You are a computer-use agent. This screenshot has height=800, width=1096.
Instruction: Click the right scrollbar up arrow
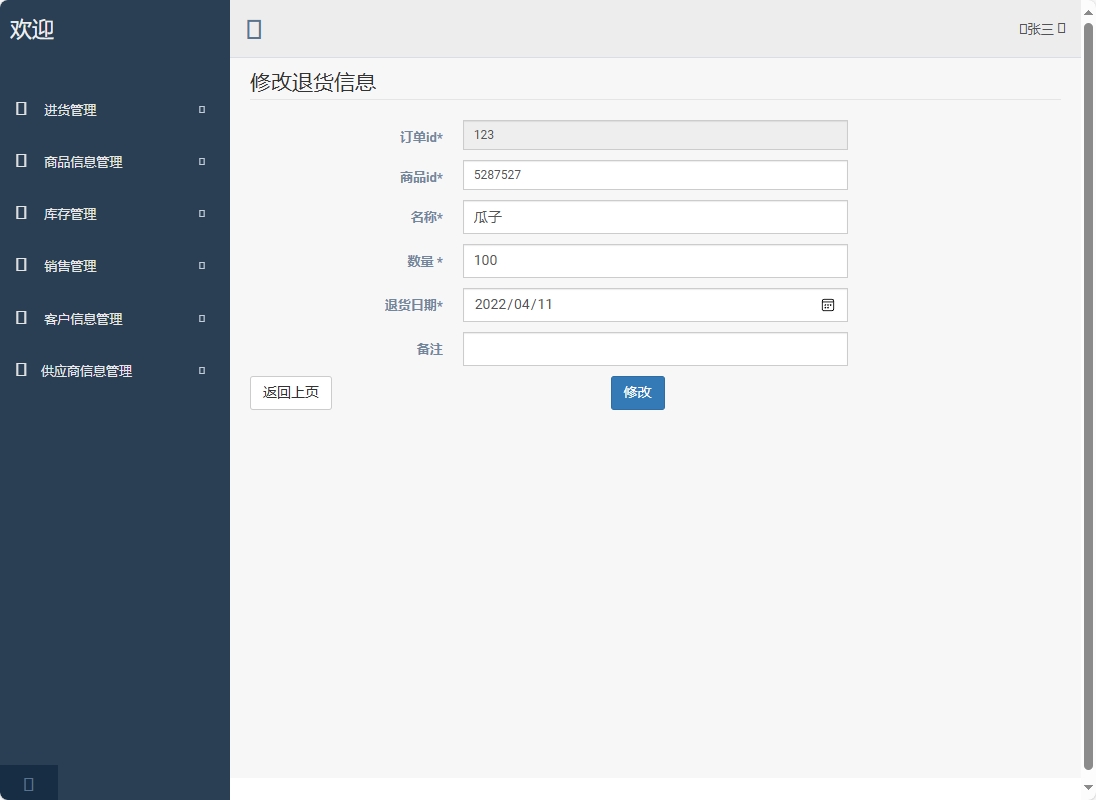1089,12
